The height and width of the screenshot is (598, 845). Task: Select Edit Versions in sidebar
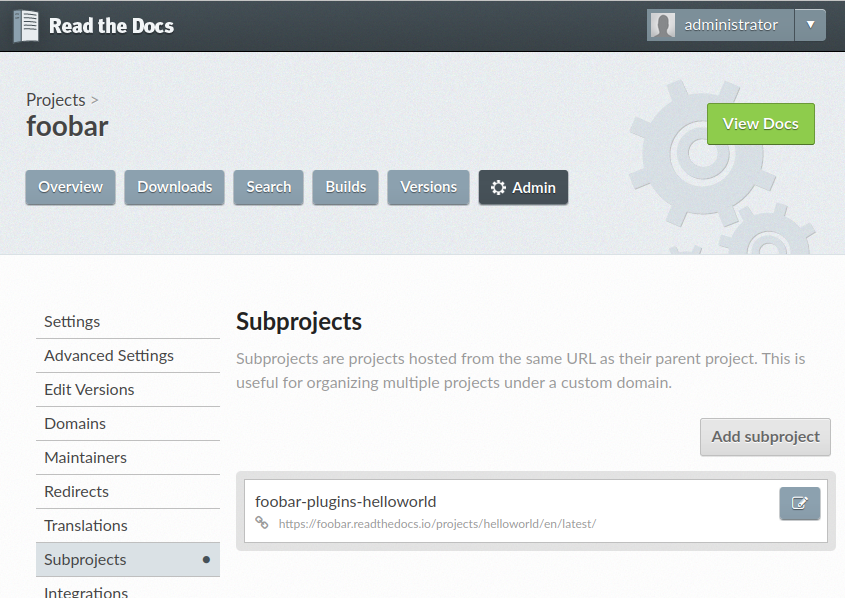coord(128,390)
